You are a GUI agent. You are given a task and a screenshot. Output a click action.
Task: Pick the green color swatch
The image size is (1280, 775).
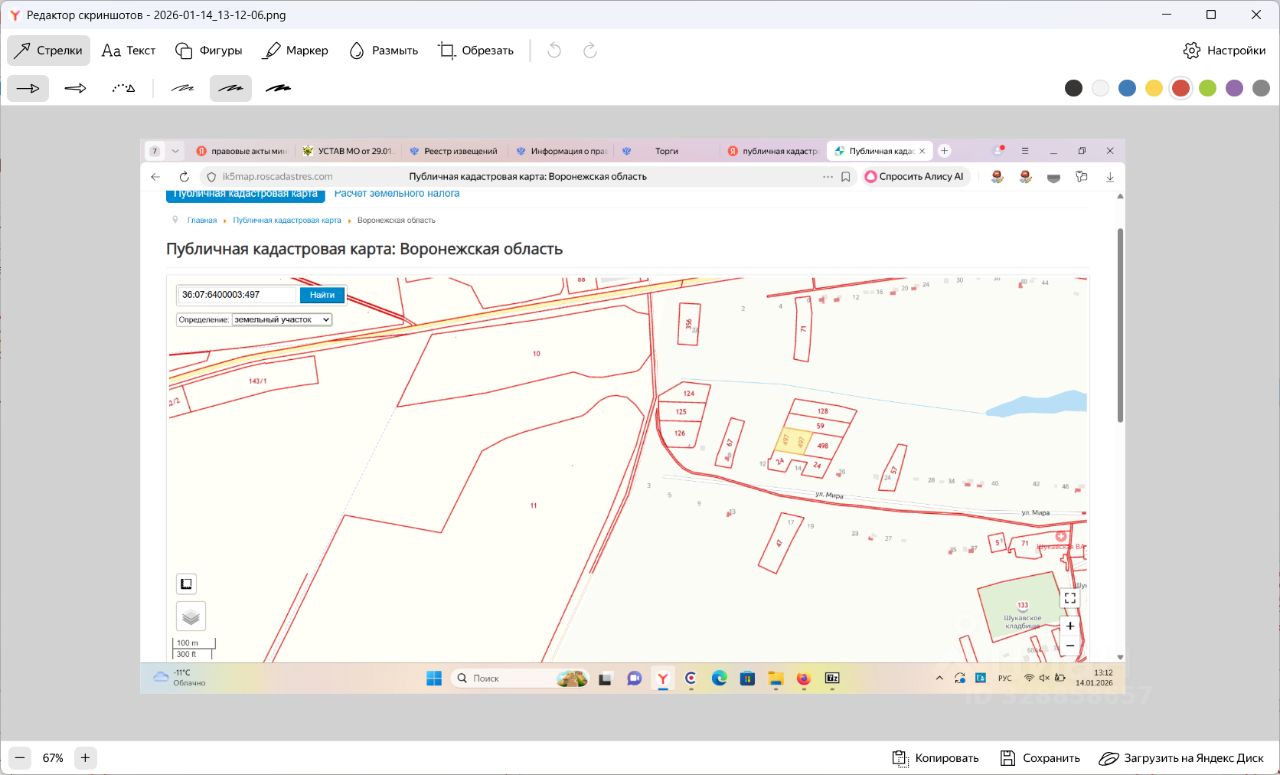click(x=1207, y=88)
